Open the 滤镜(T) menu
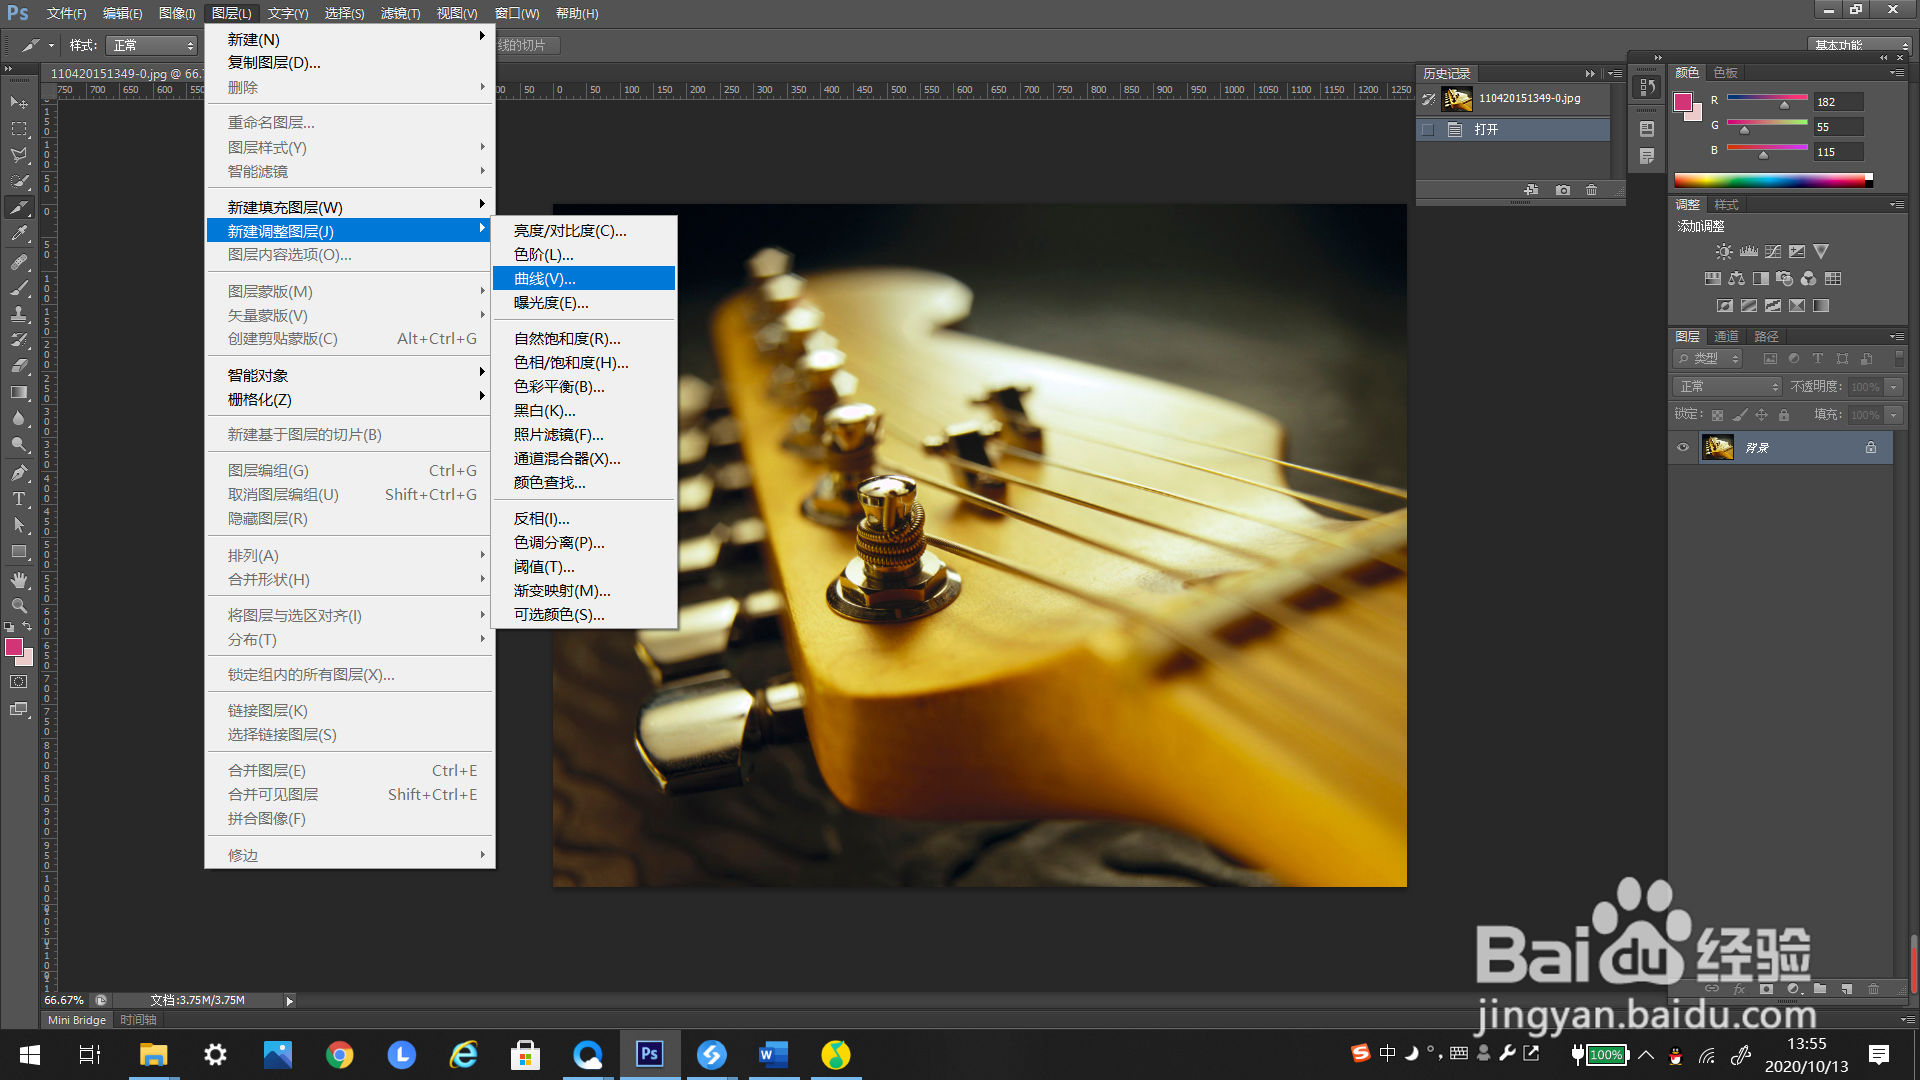 coord(400,13)
